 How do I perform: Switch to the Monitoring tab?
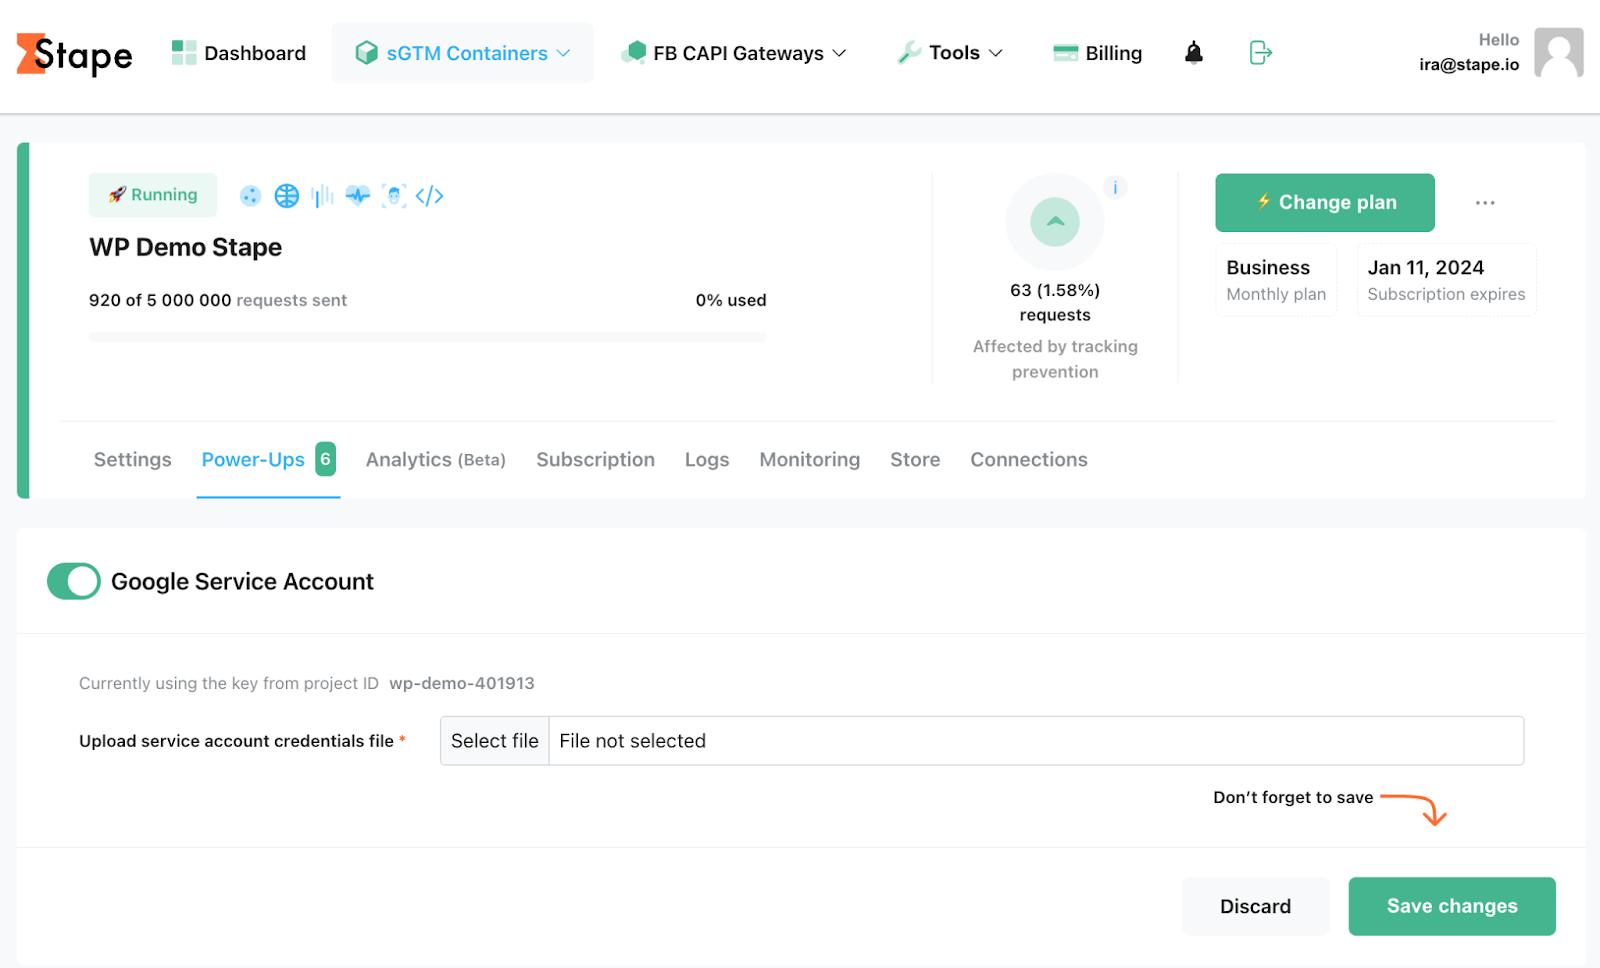pos(810,459)
